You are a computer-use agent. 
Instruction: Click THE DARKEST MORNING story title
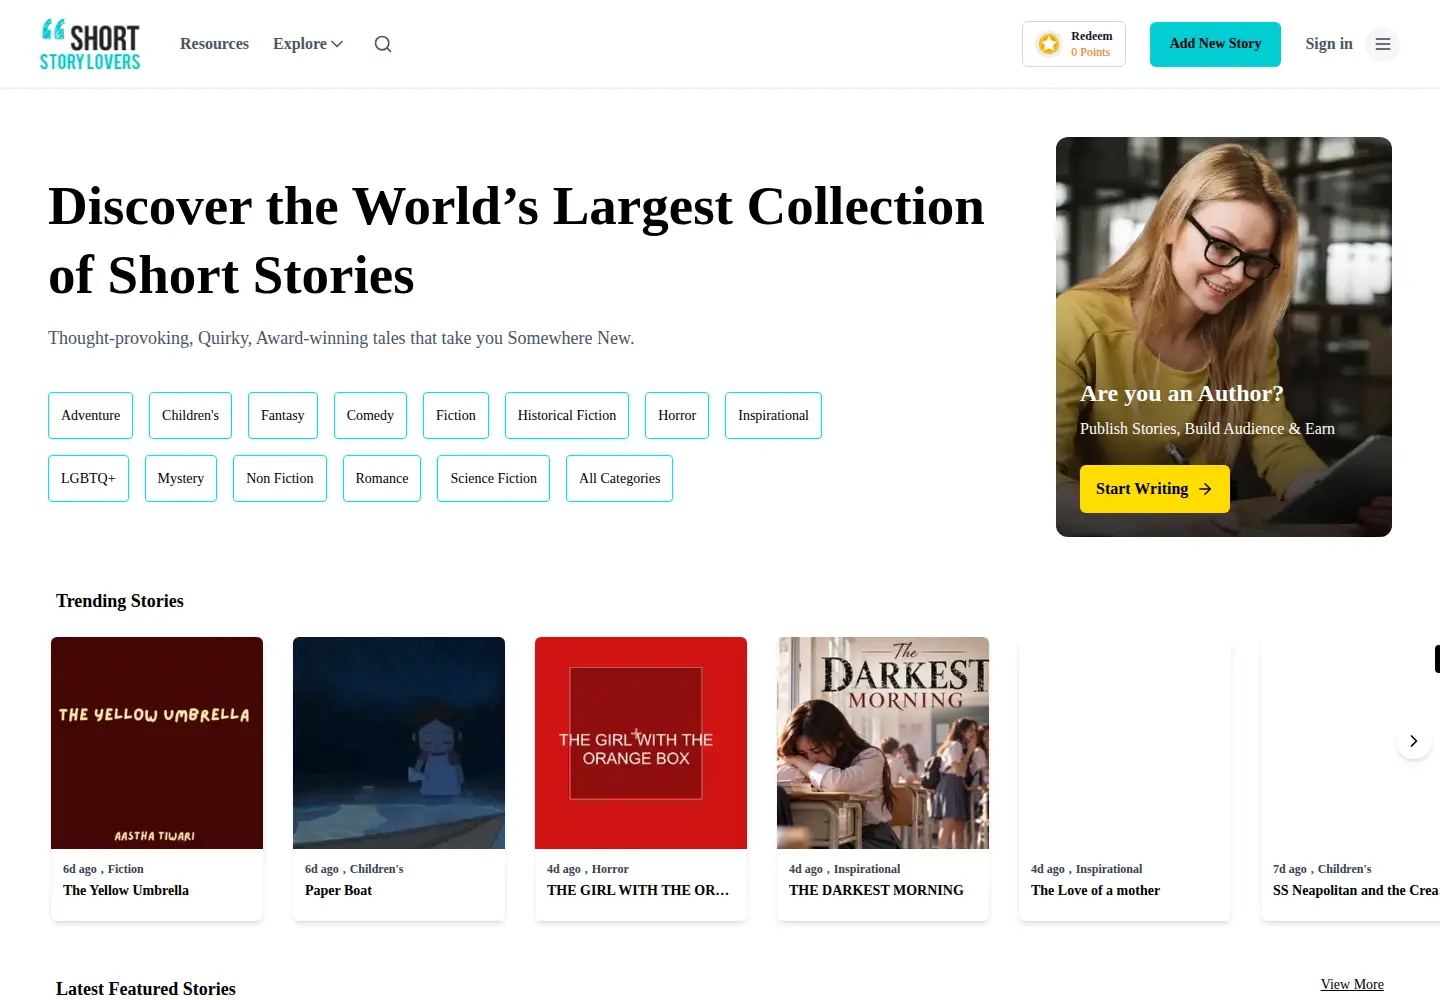point(876,890)
